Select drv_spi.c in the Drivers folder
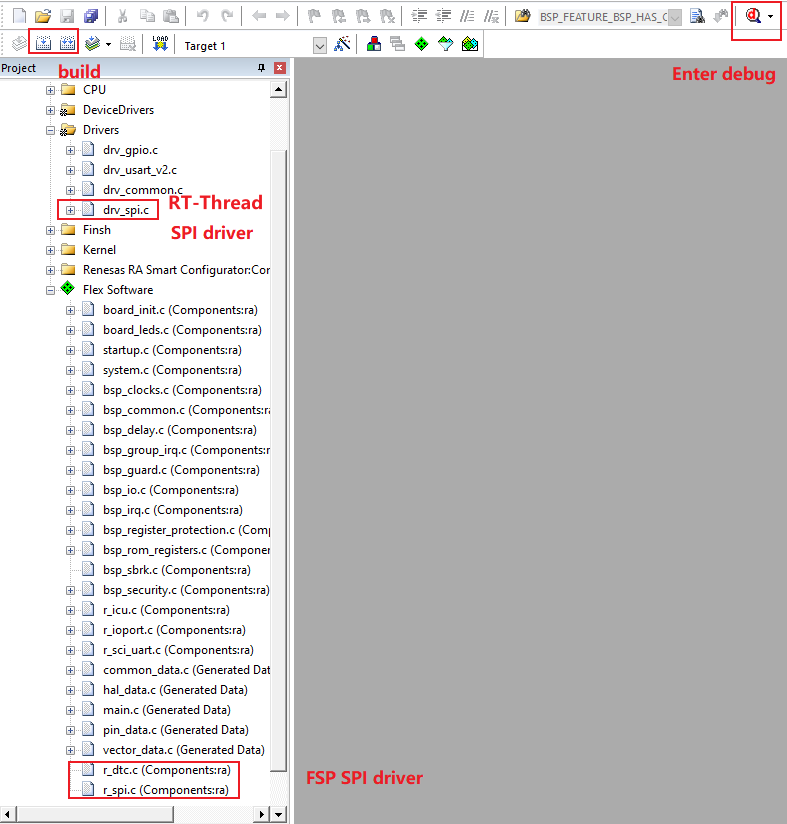 tap(125, 210)
